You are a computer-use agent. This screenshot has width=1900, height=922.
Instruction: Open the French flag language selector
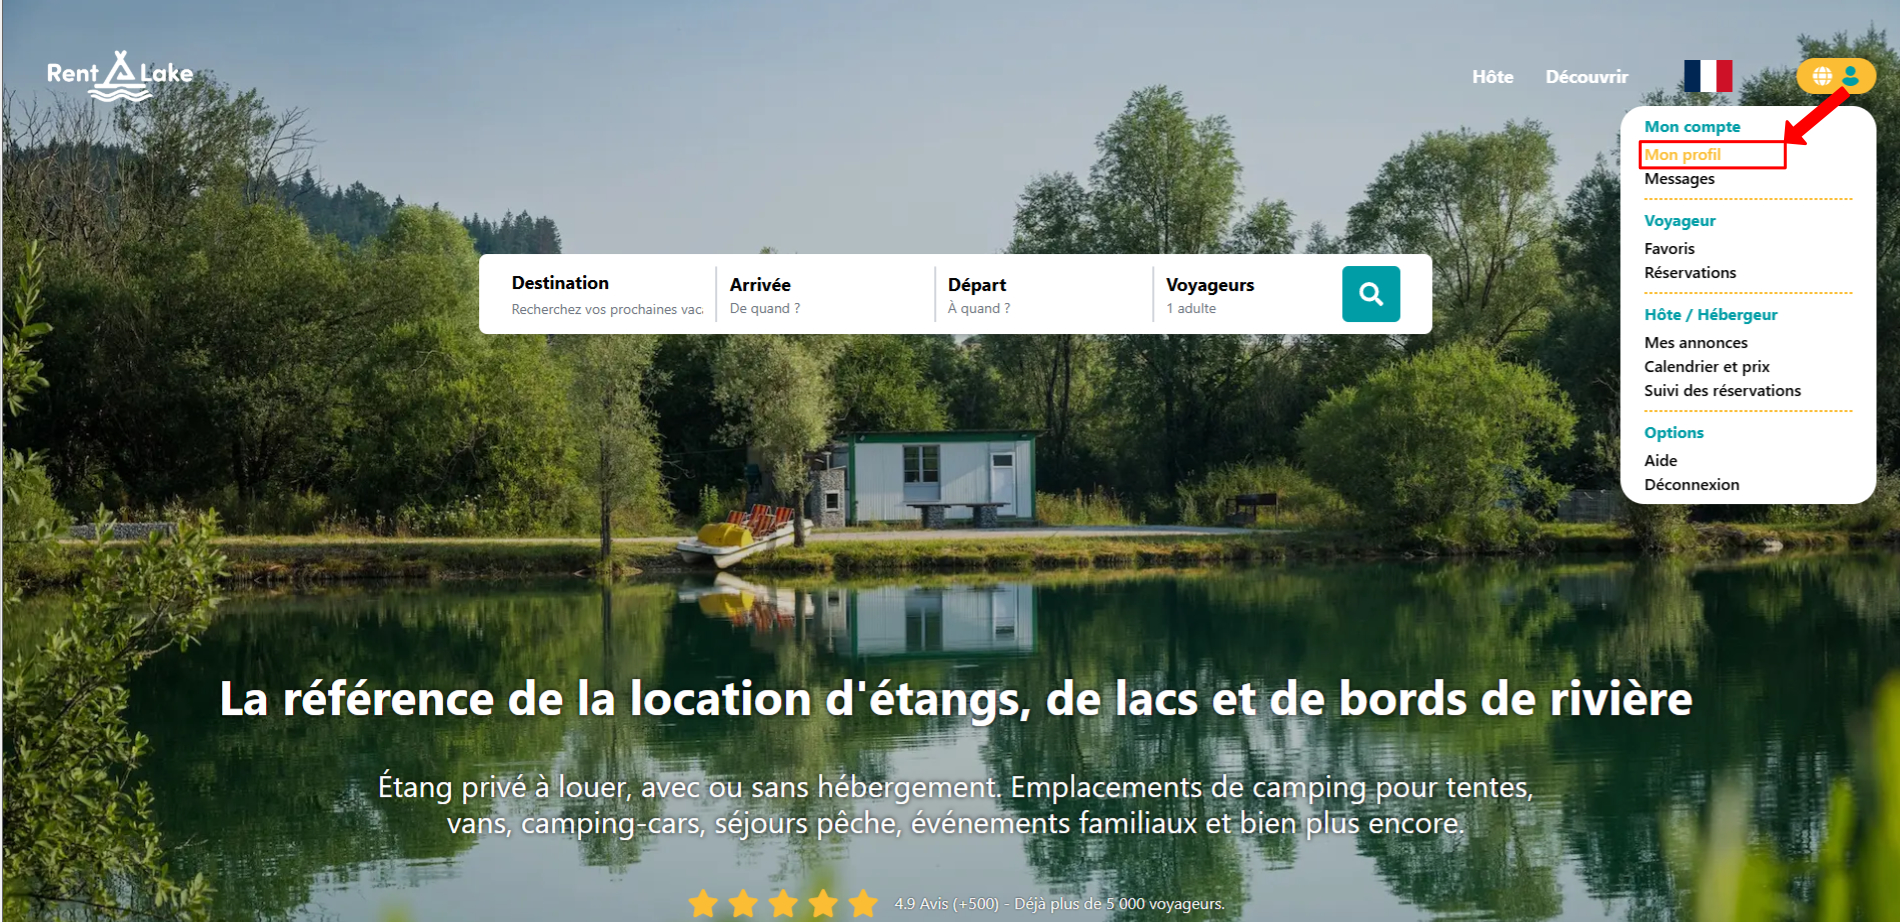pos(1707,76)
